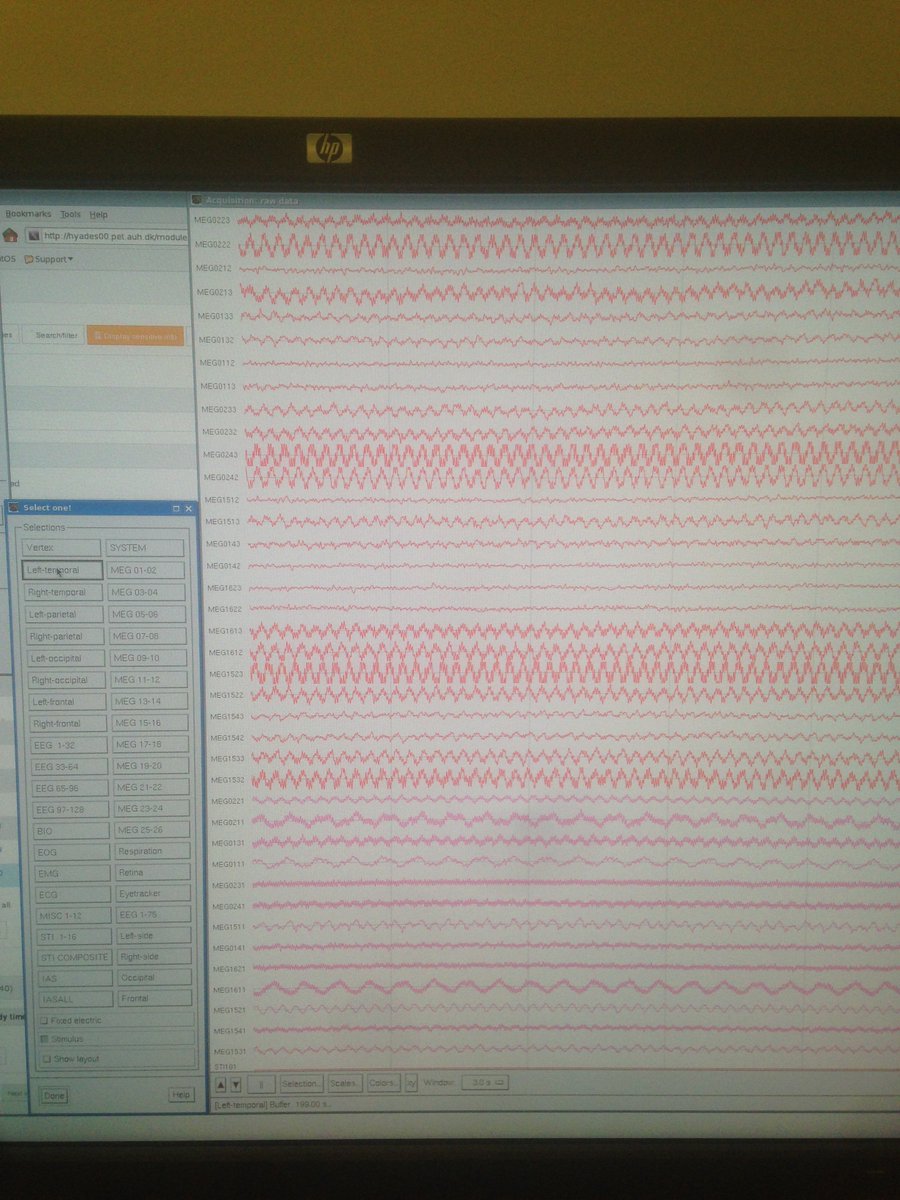Open the browser Help menu
The width and height of the screenshot is (900, 1200).
click(x=98, y=214)
